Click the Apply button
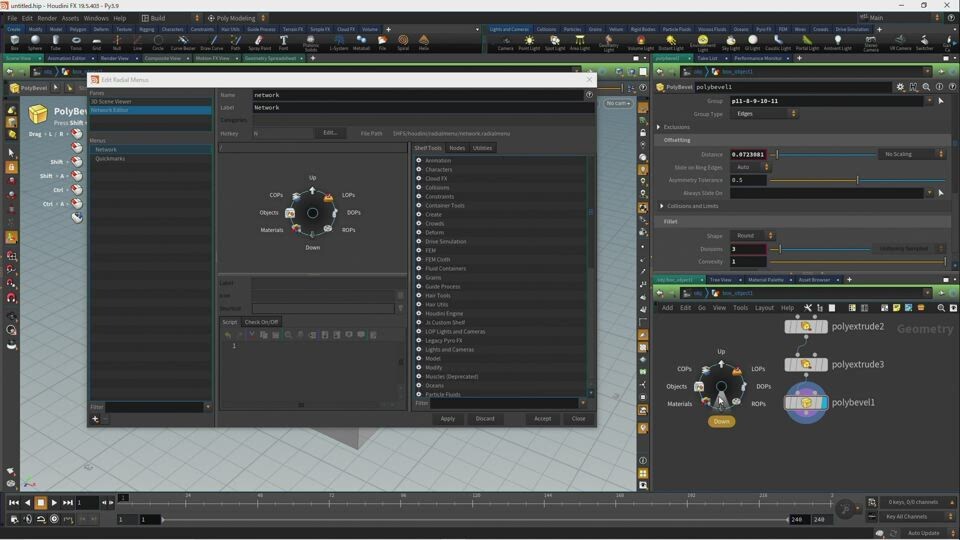Viewport: 960px width, 540px height. 448,419
